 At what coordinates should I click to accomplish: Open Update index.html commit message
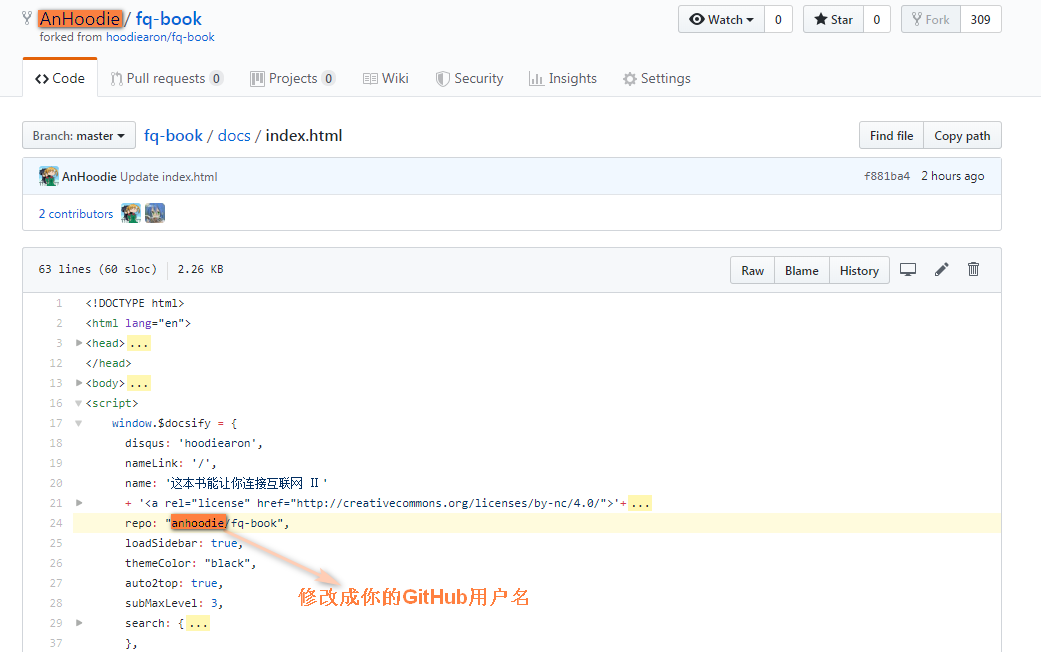[x=169, y=177]
